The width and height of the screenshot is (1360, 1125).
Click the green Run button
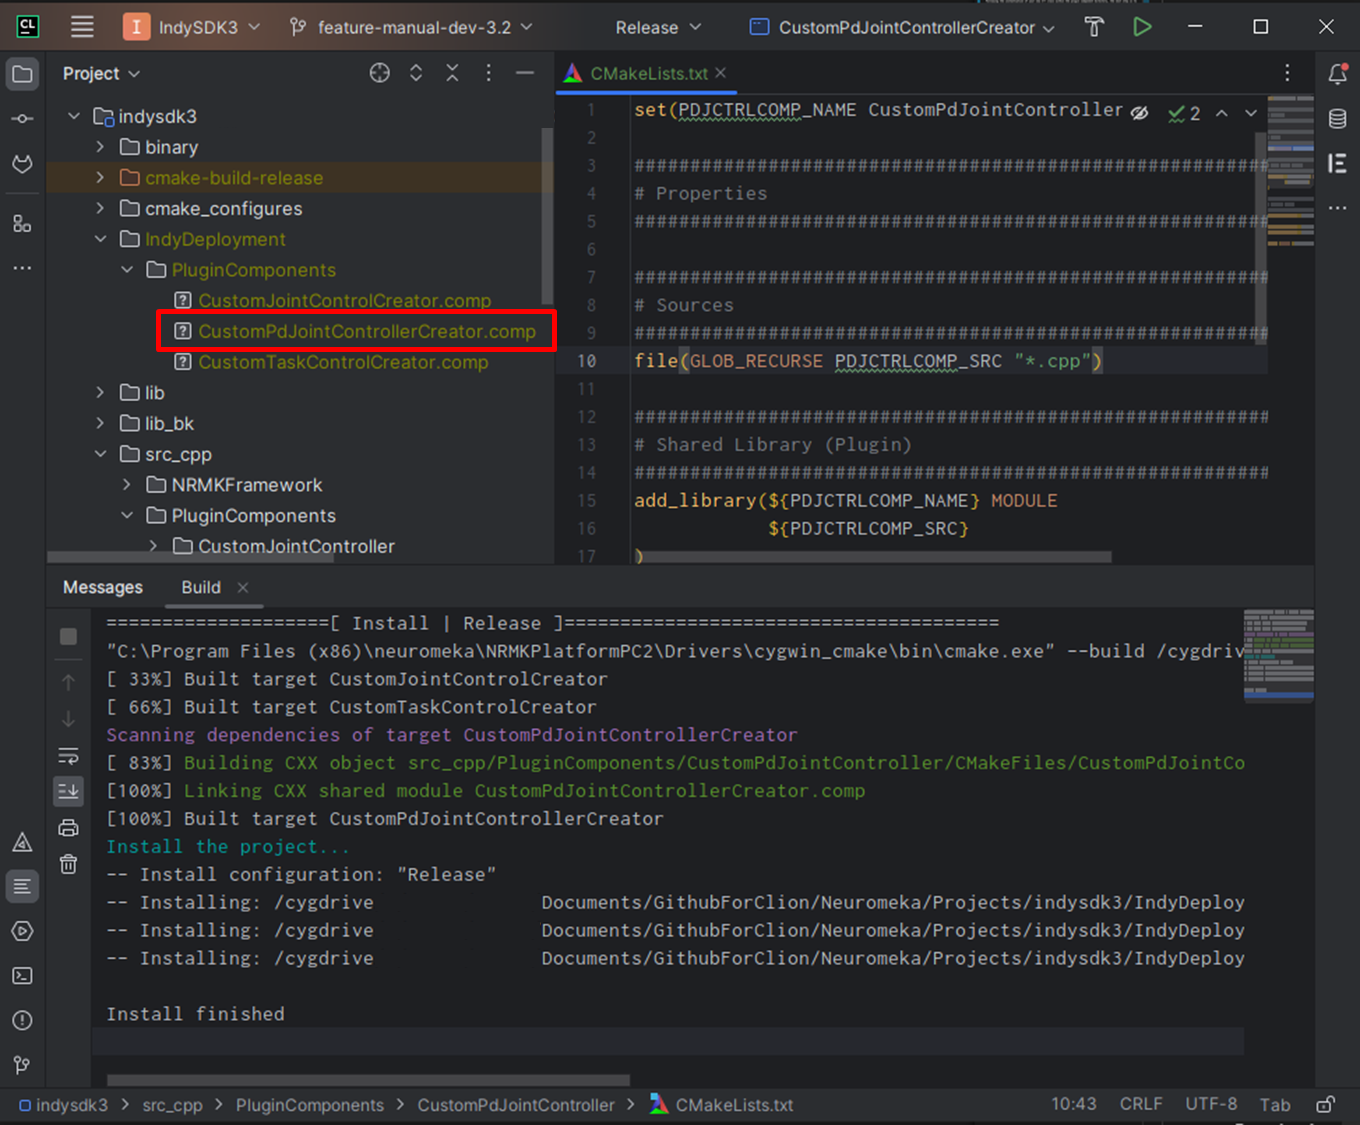pos(1142,27)
